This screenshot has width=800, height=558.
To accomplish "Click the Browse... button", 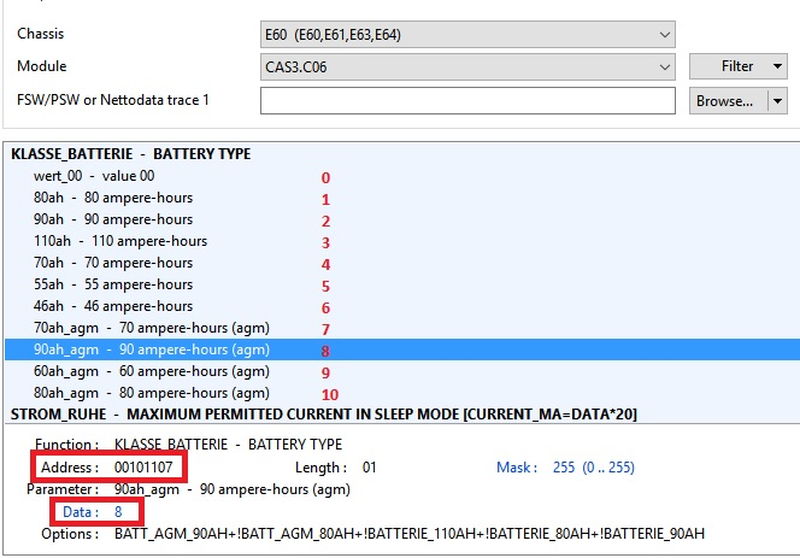I will tap(725, 101).
